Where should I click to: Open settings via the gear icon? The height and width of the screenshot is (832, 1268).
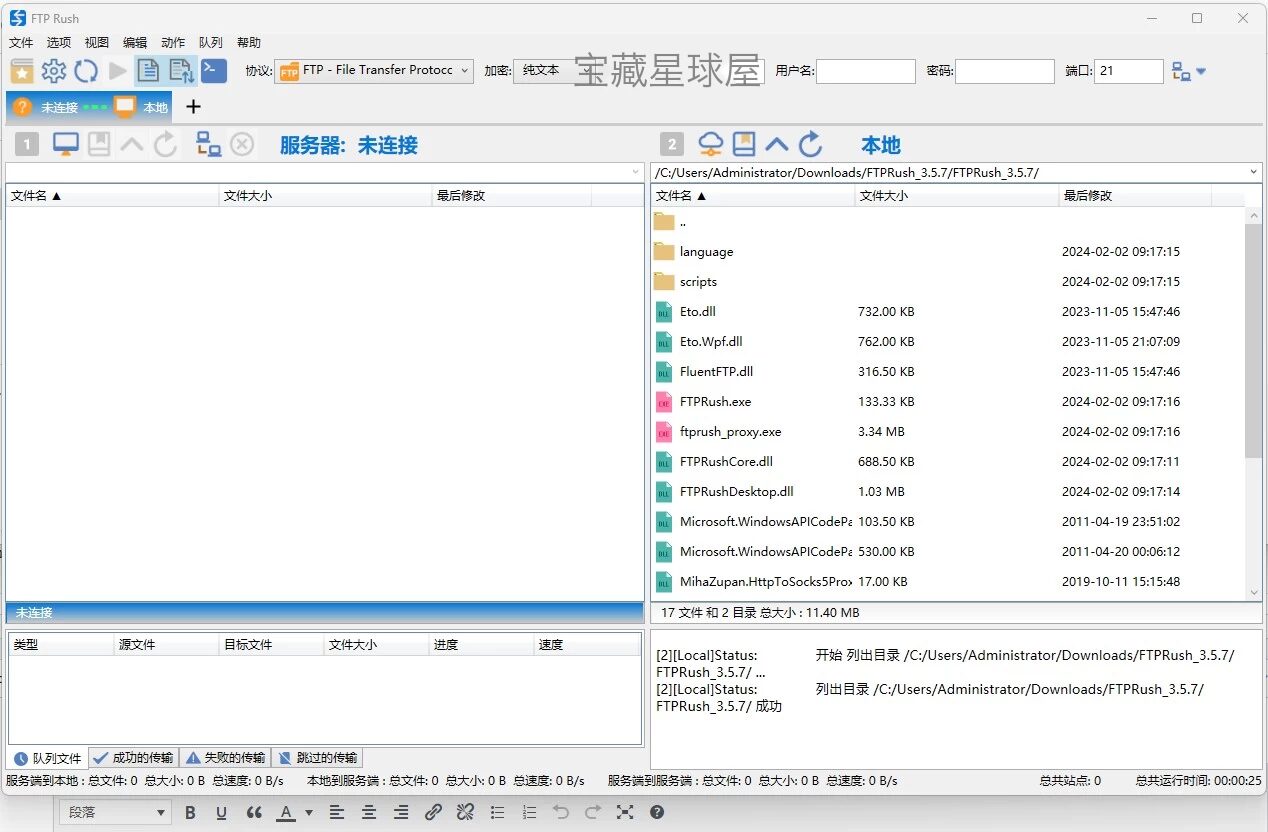(54, 71)
